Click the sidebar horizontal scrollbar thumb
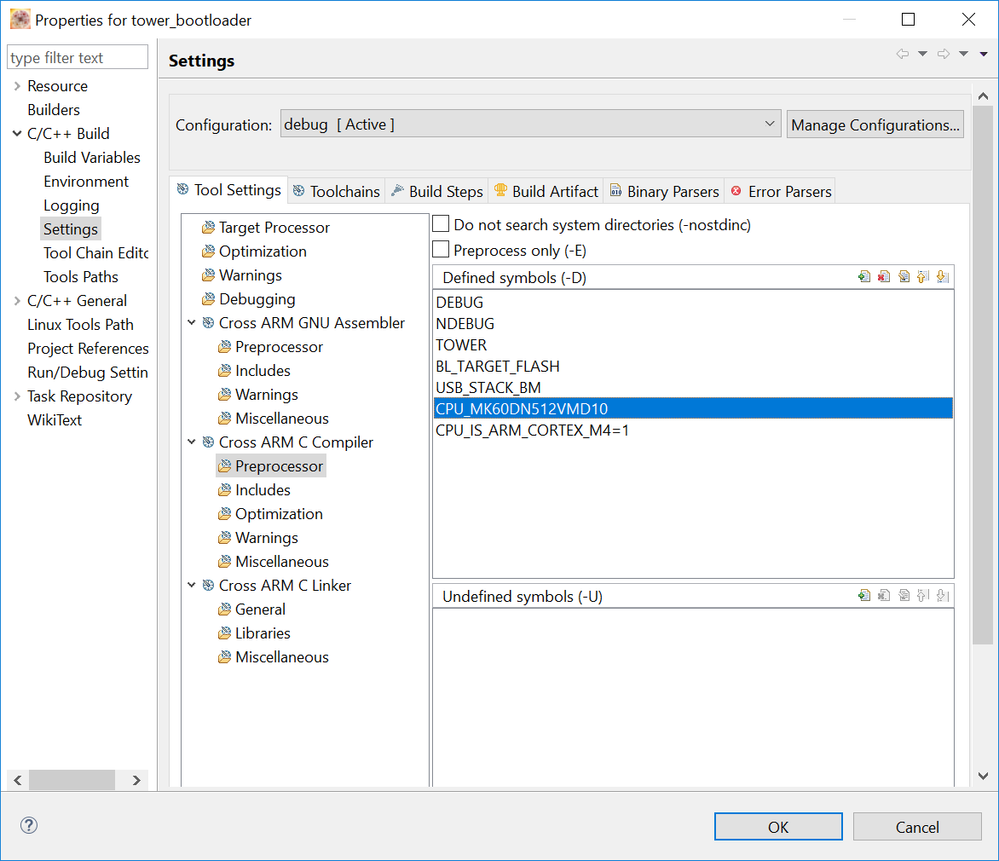The width and height of the screenshot is (999, 861). (x=72, y=780)
